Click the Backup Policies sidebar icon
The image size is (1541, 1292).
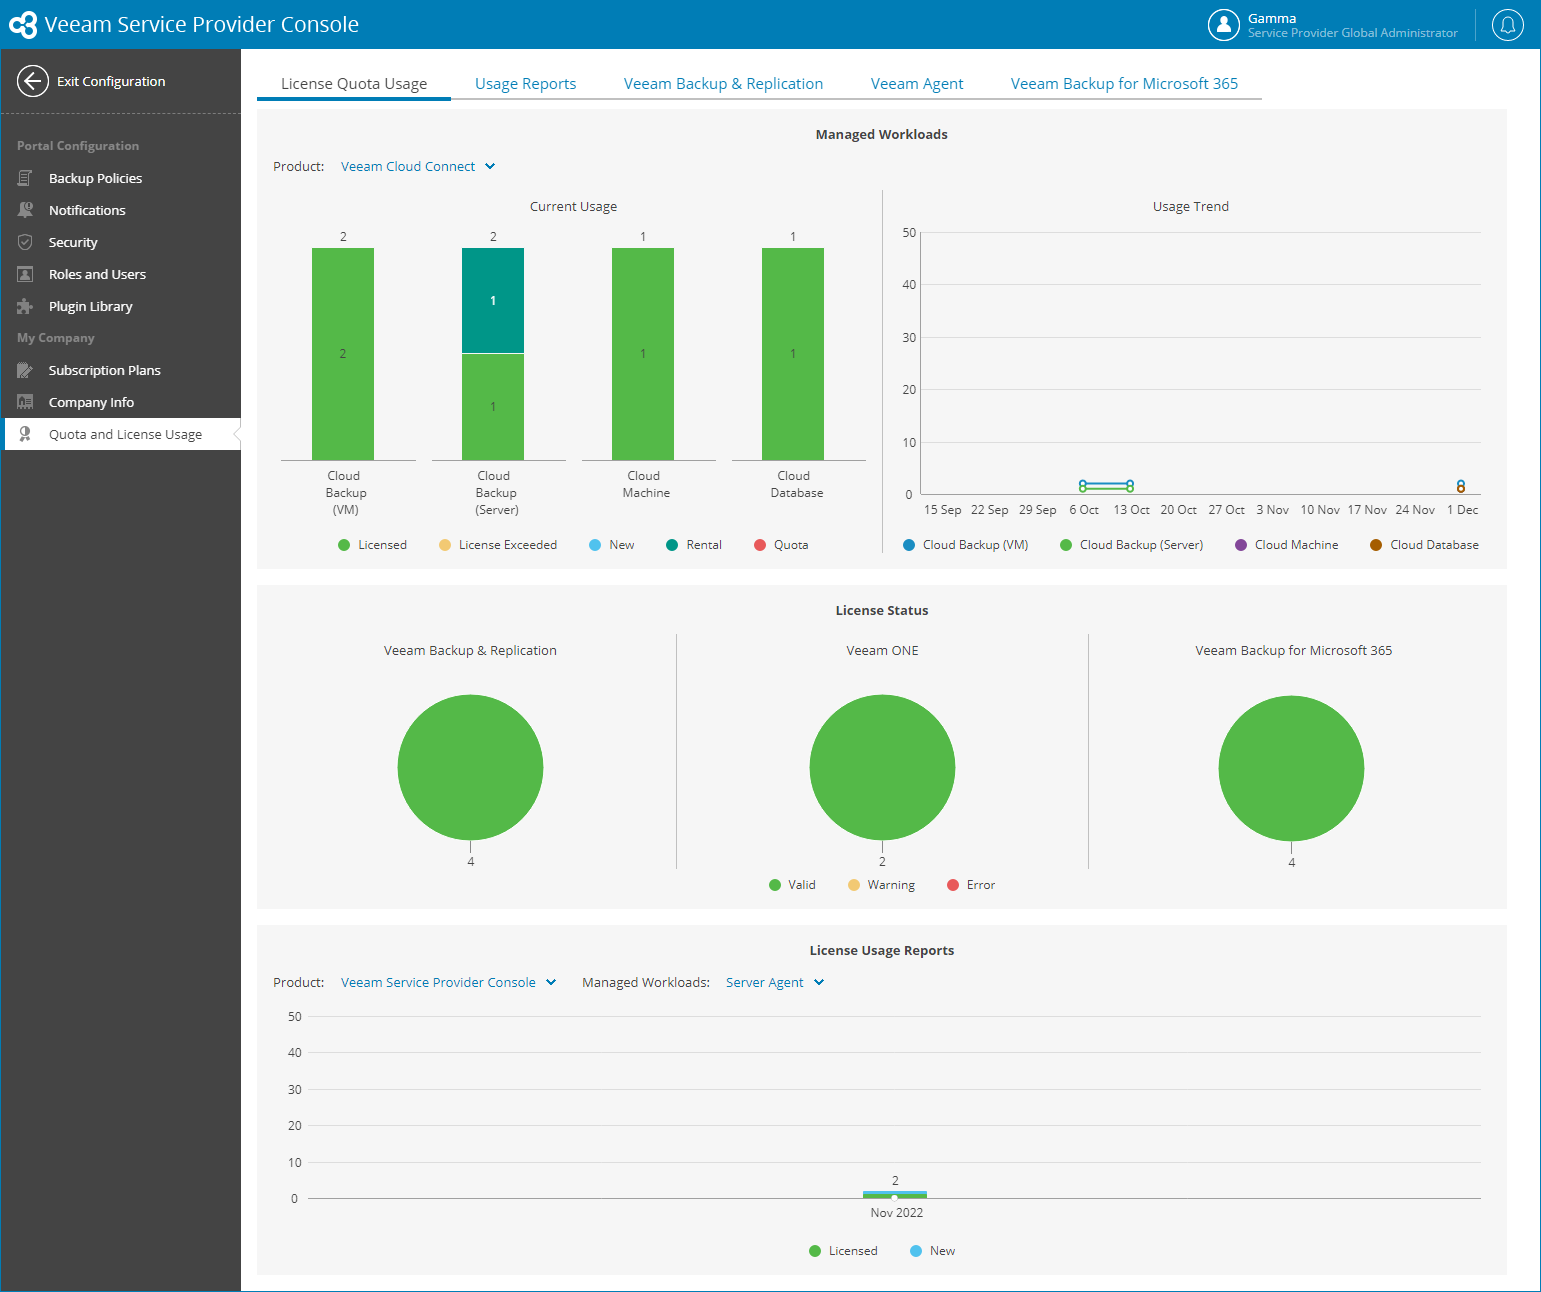pos(25,178)
